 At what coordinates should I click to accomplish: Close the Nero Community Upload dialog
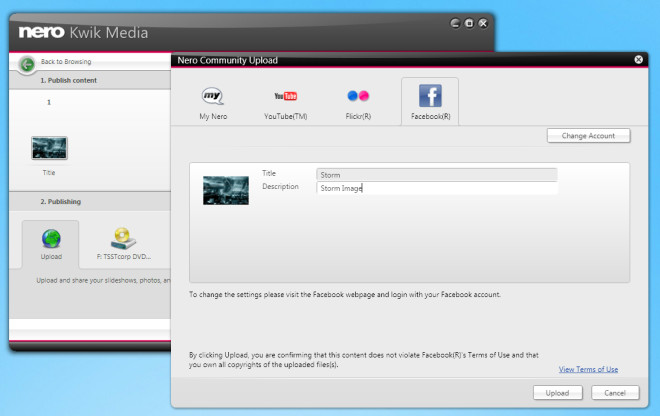tap(639, 60)
